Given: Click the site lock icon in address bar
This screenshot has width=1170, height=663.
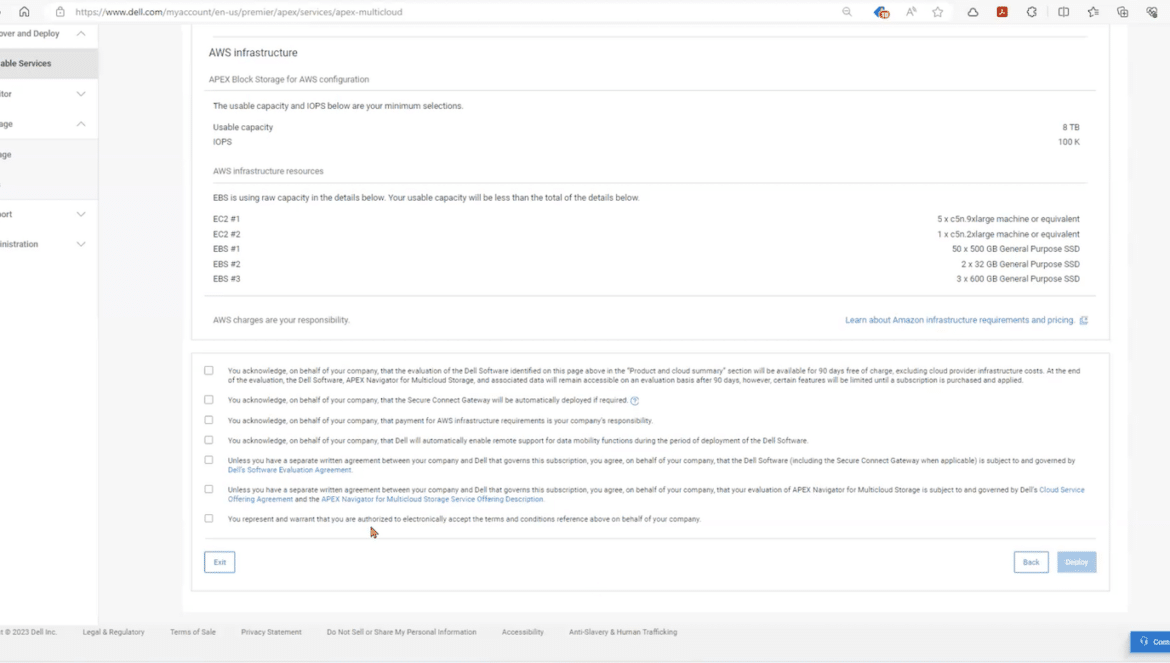Looking at the screenshot, I should 60,12.
